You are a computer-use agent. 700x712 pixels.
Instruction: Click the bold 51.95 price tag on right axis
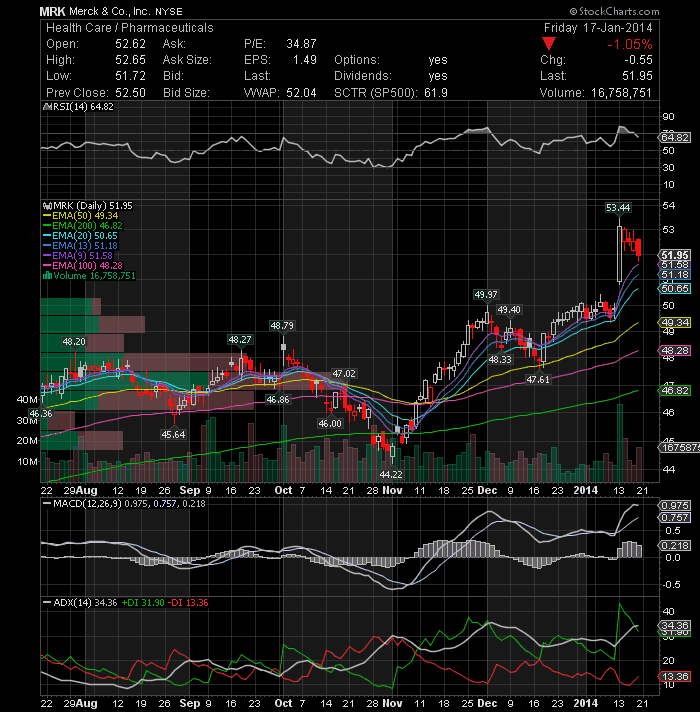pyautogui.click(x=674, y=255)
